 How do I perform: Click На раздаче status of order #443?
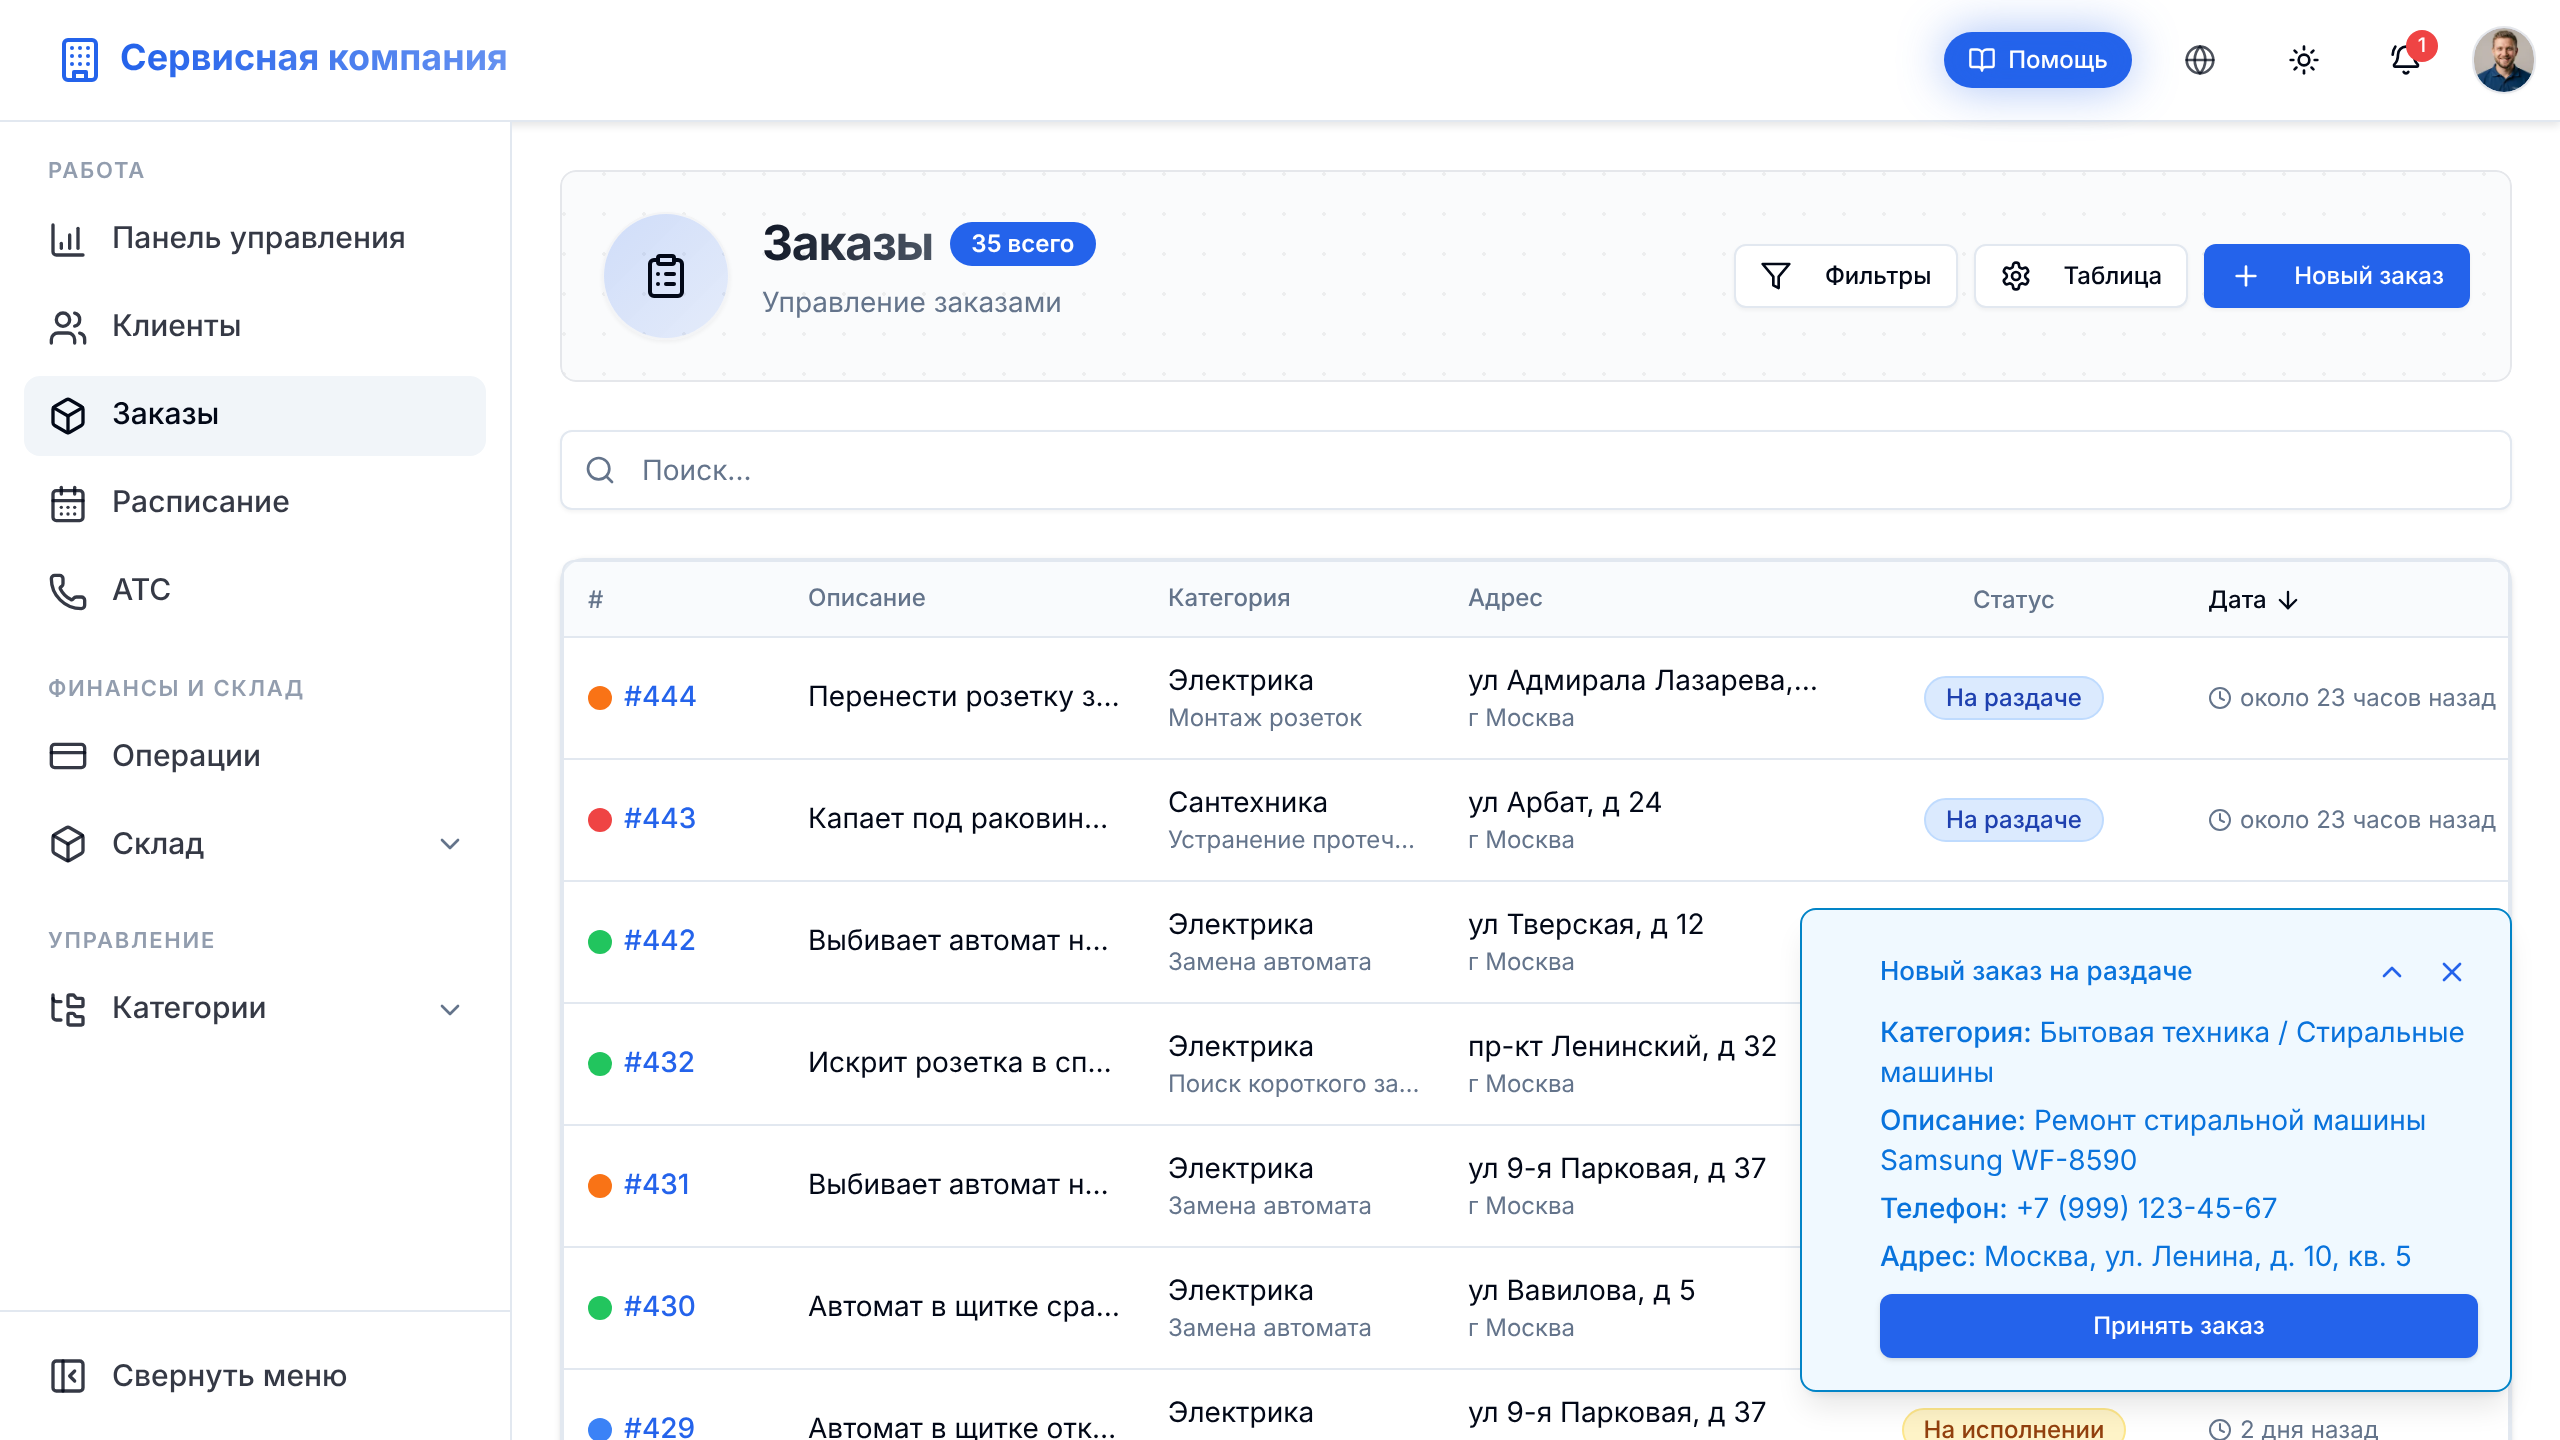click(x=2013, y=820)
